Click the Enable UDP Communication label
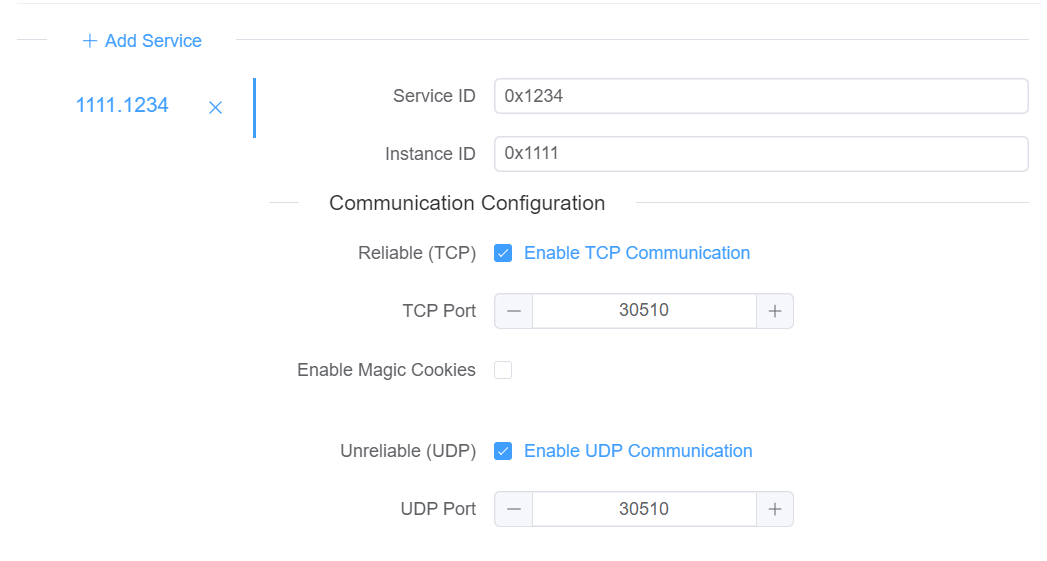 pyautogui.click(x=638, y=451)
